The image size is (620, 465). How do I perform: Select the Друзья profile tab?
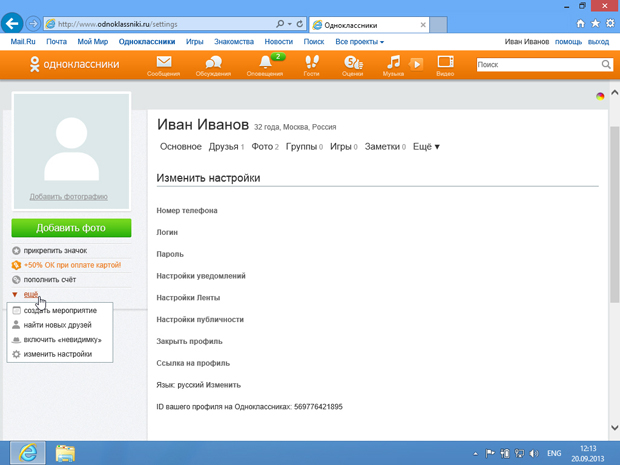226,147
